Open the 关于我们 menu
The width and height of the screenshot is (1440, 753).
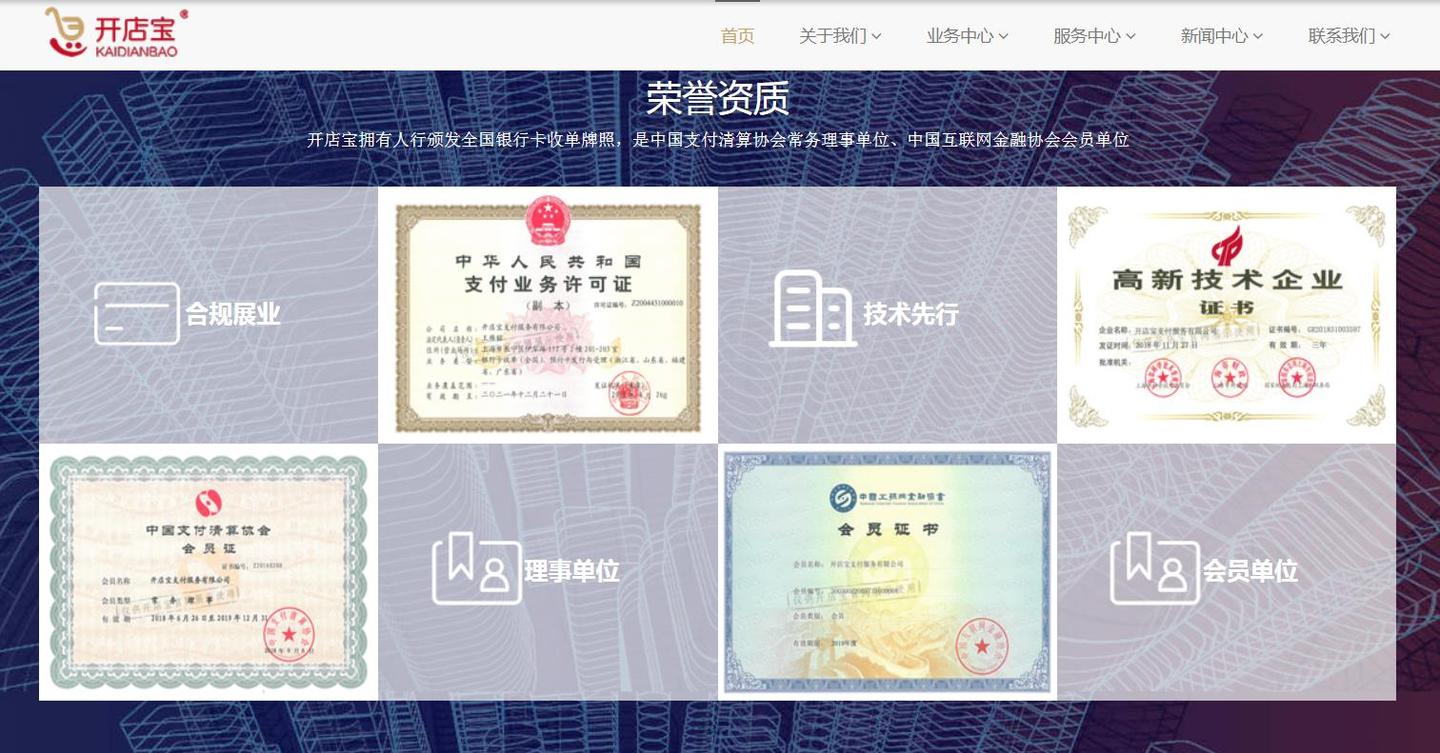(840, 36)
